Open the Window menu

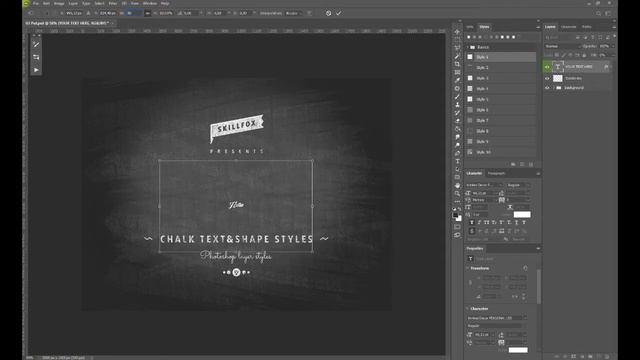[x=150, y=3]
